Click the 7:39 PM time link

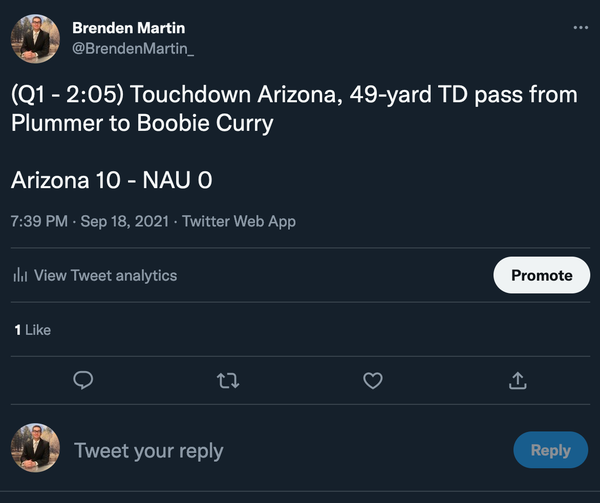[x=39, y=221]
